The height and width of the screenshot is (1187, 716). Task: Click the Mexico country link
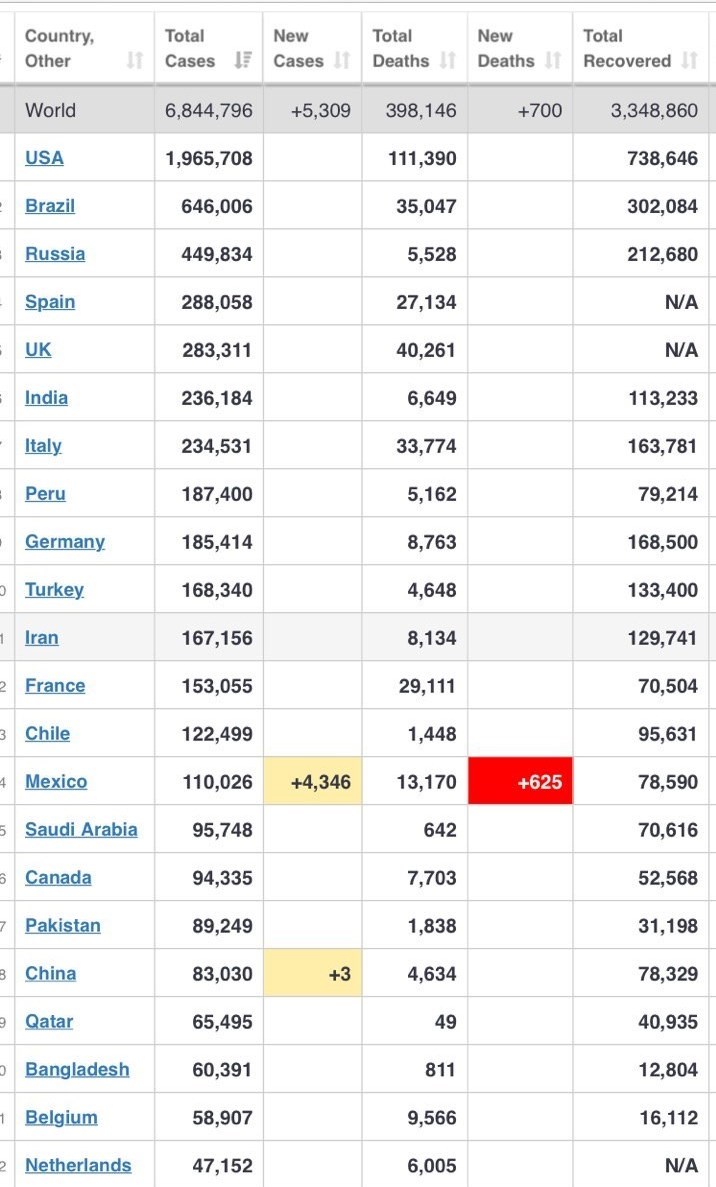click(56, 782)
